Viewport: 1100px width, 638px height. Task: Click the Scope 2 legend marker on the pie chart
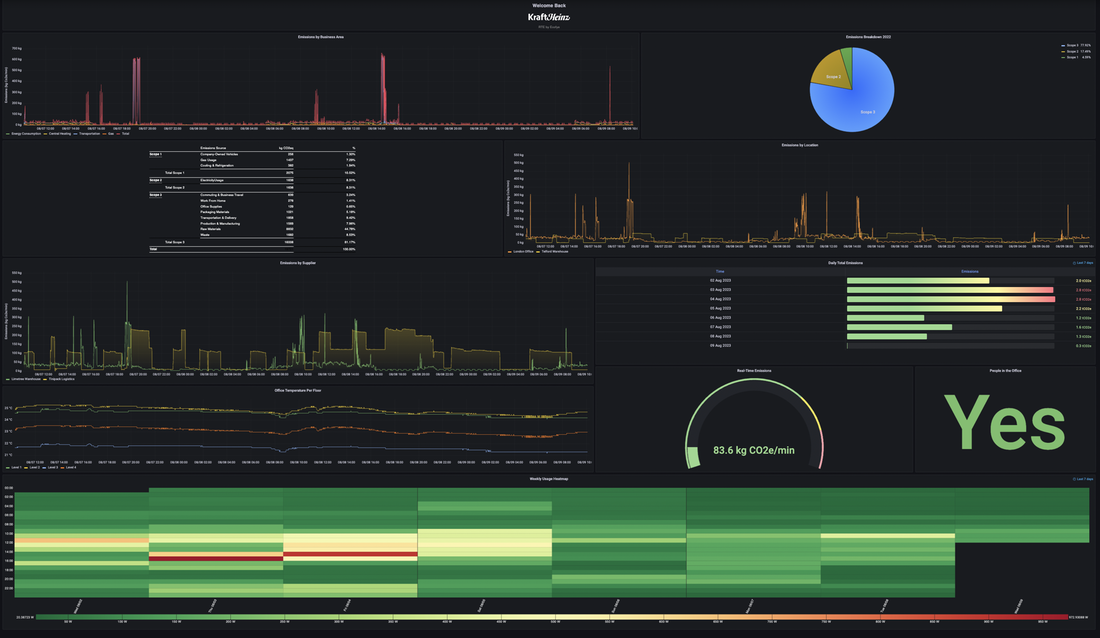1063,51
